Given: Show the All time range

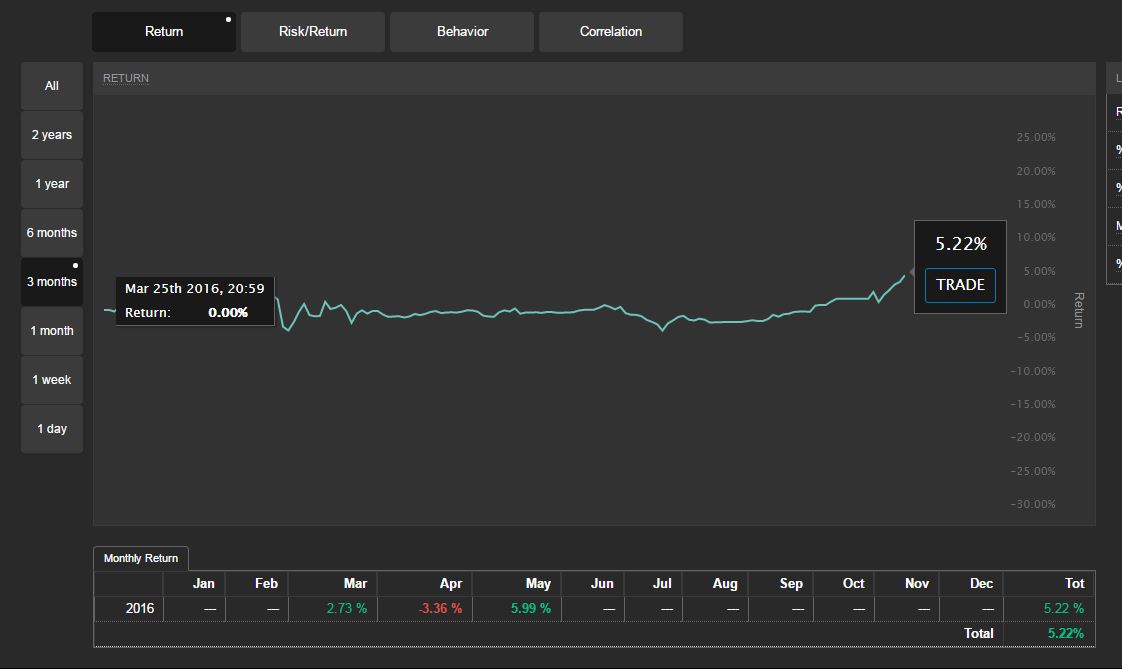Looking at the screenshot, I should click(52, 86).
